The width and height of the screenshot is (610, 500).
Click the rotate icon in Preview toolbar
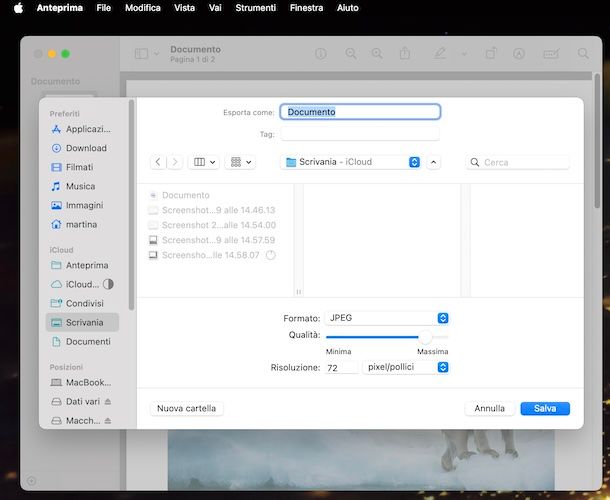tap(491, 53)
